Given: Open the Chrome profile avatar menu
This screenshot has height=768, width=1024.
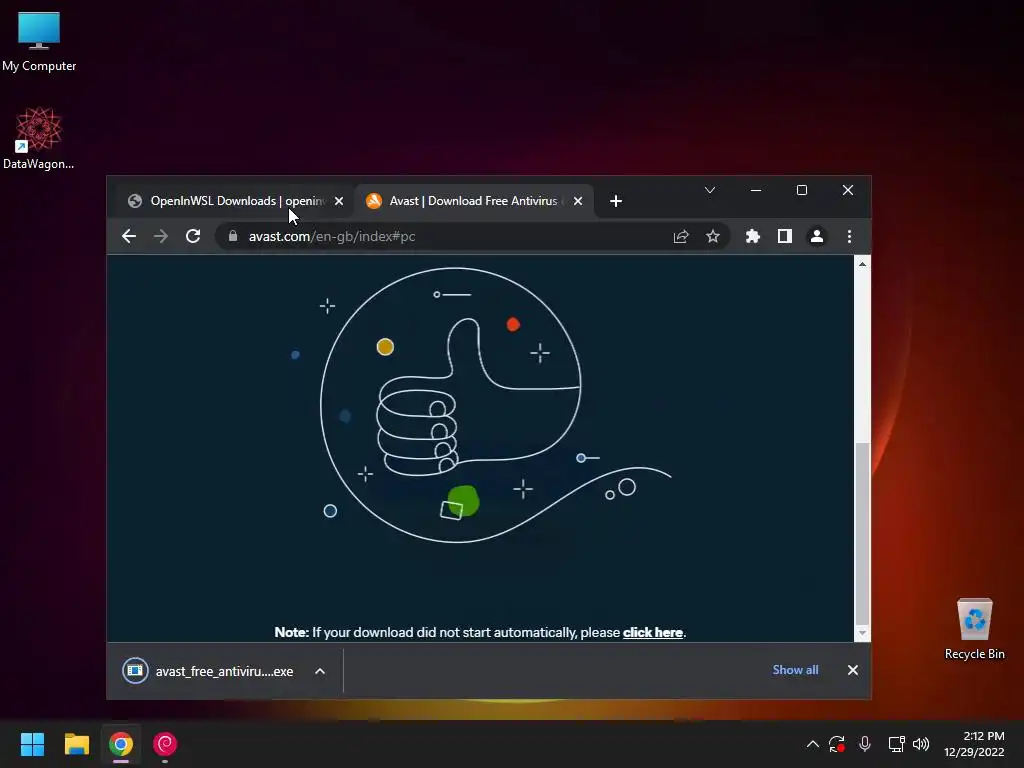Looking at the screenshot, I should click(817, 236).
